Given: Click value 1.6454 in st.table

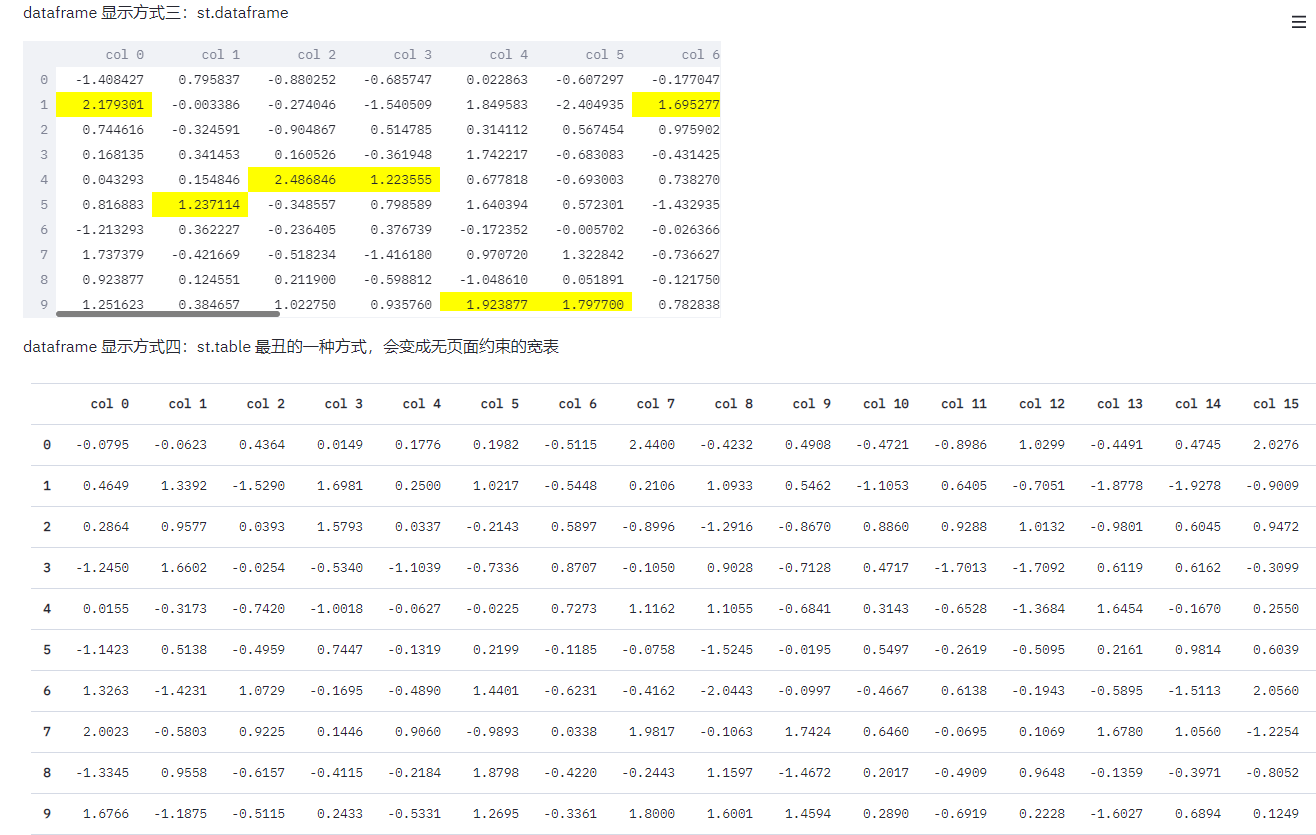Looking at the screenshot, I should (x=1119, y=609).
